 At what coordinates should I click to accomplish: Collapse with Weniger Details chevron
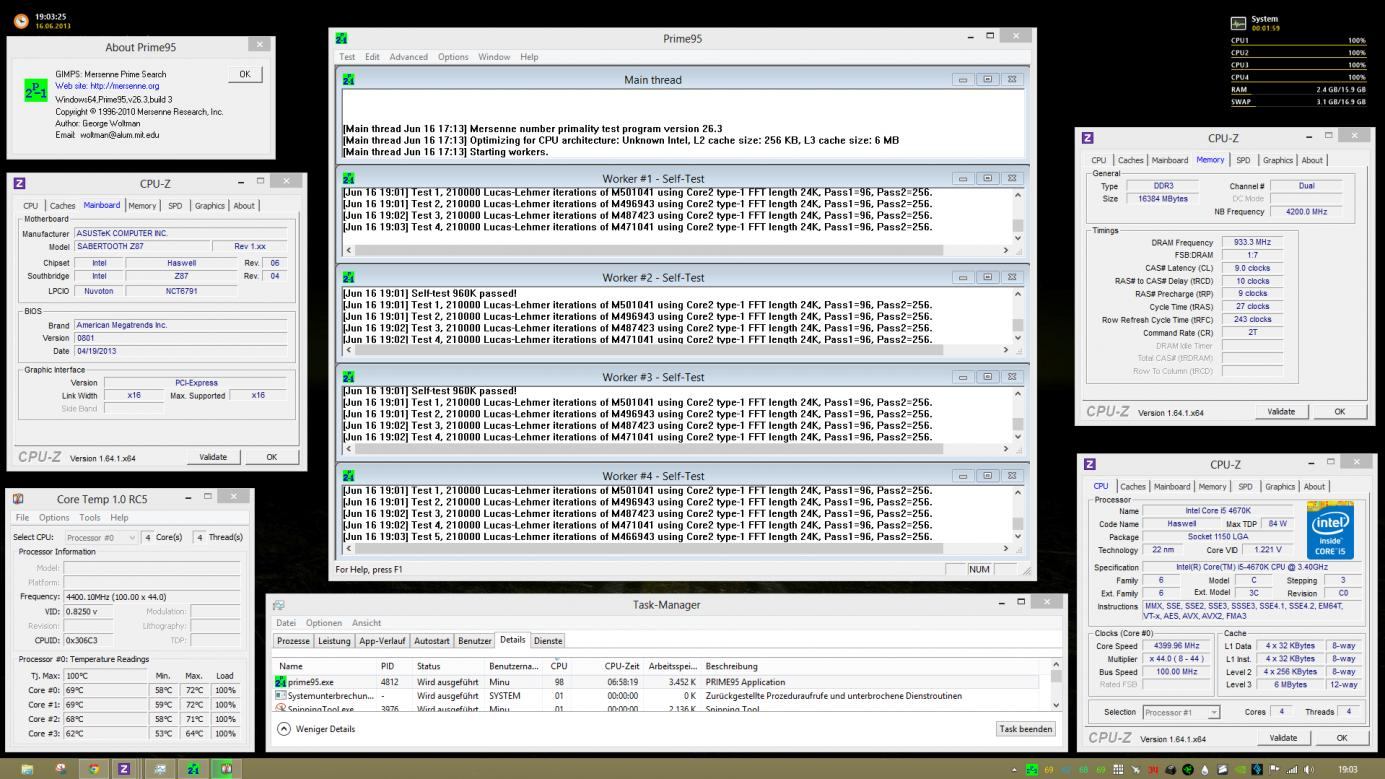[x=284, y=728]
